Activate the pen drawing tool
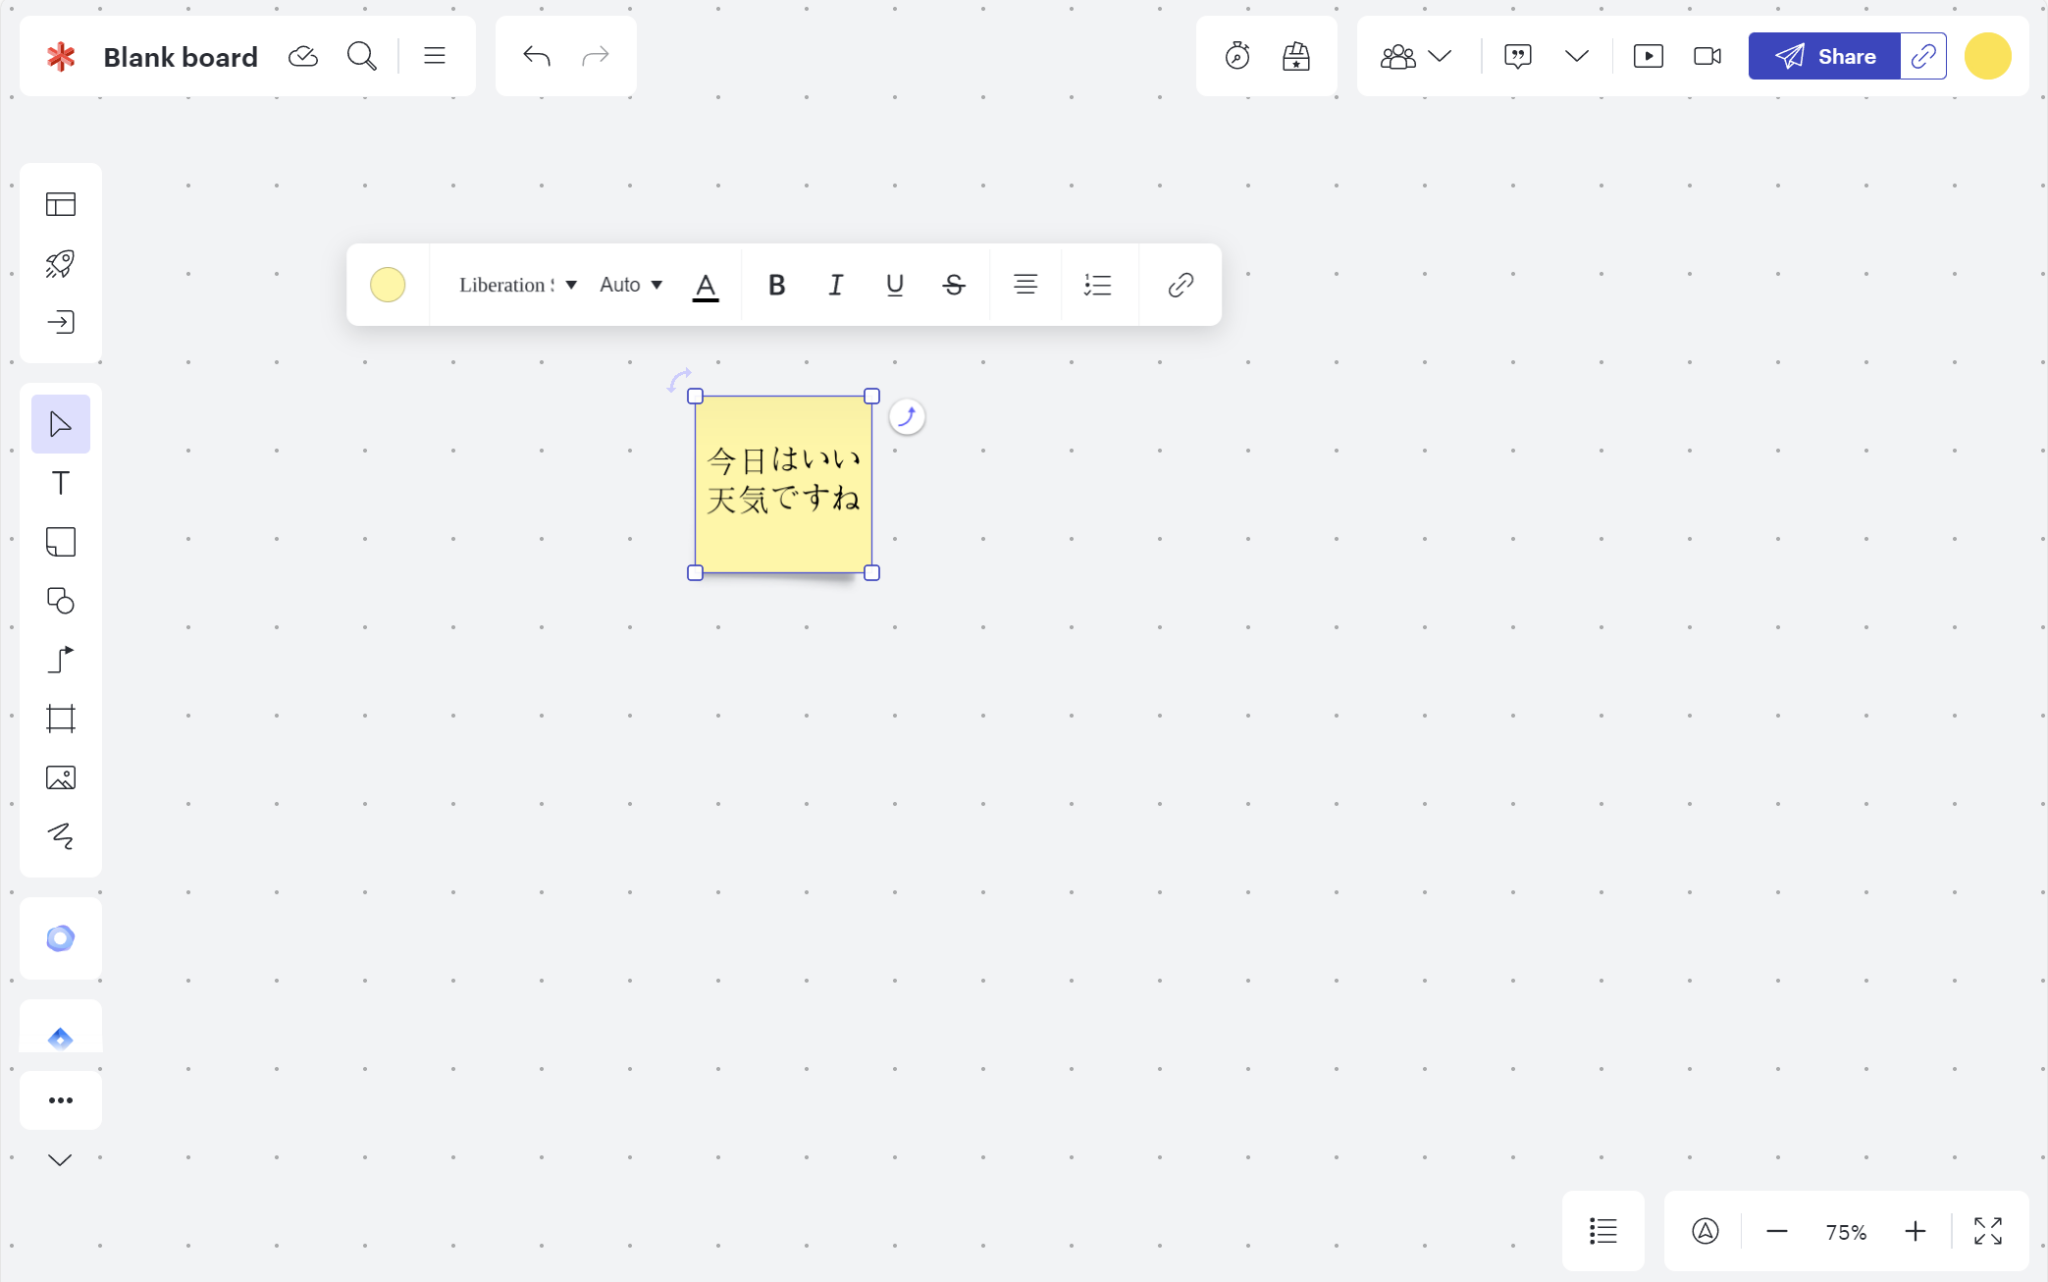Image resolution: width=2048 pixels, height=1282 pixels. tap(60, 836)
